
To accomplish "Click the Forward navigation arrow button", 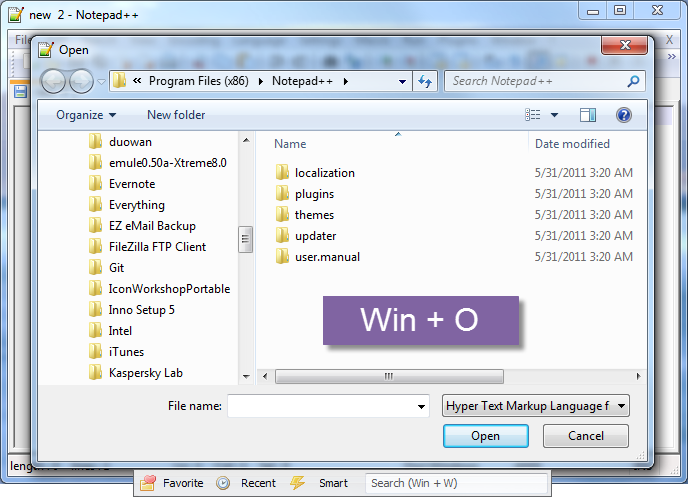I will point(82,81).
